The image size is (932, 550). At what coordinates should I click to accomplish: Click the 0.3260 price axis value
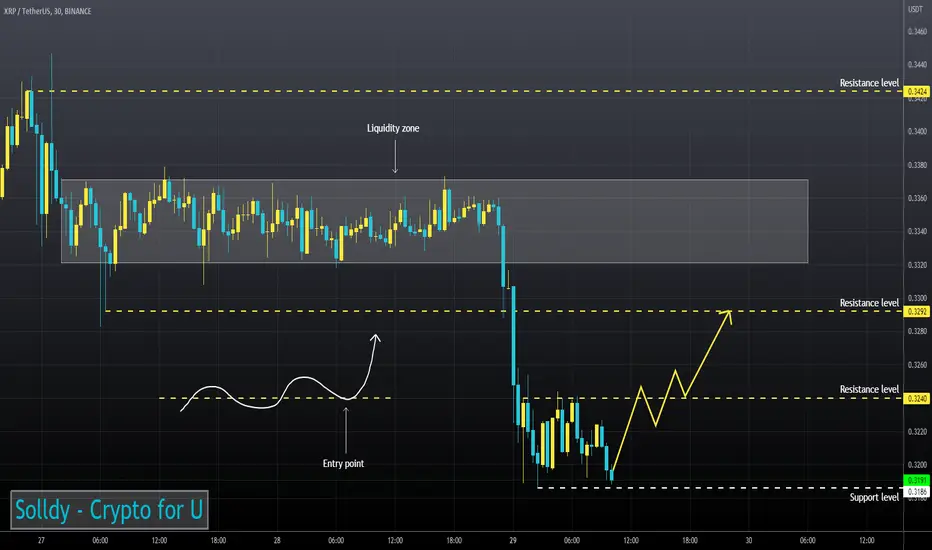pos(917,364)
